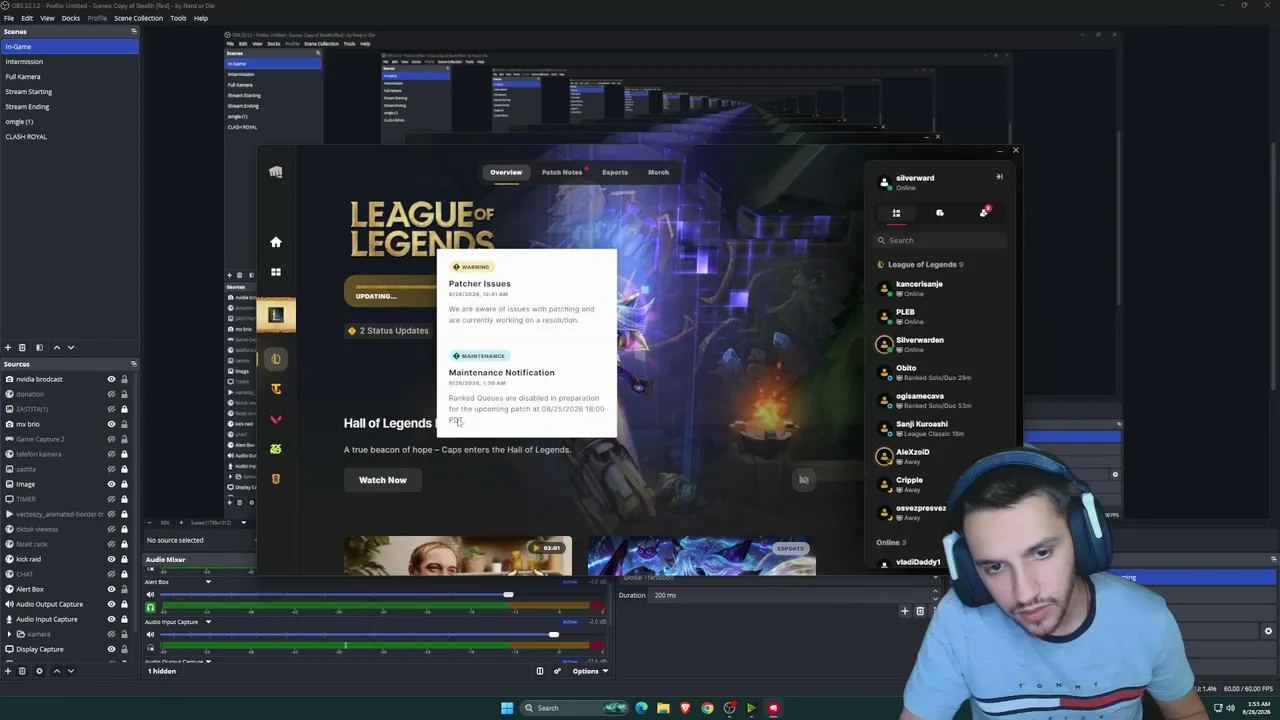Open Windows Start button
The height and width of the screenshot is (720, 1280).
507,708
